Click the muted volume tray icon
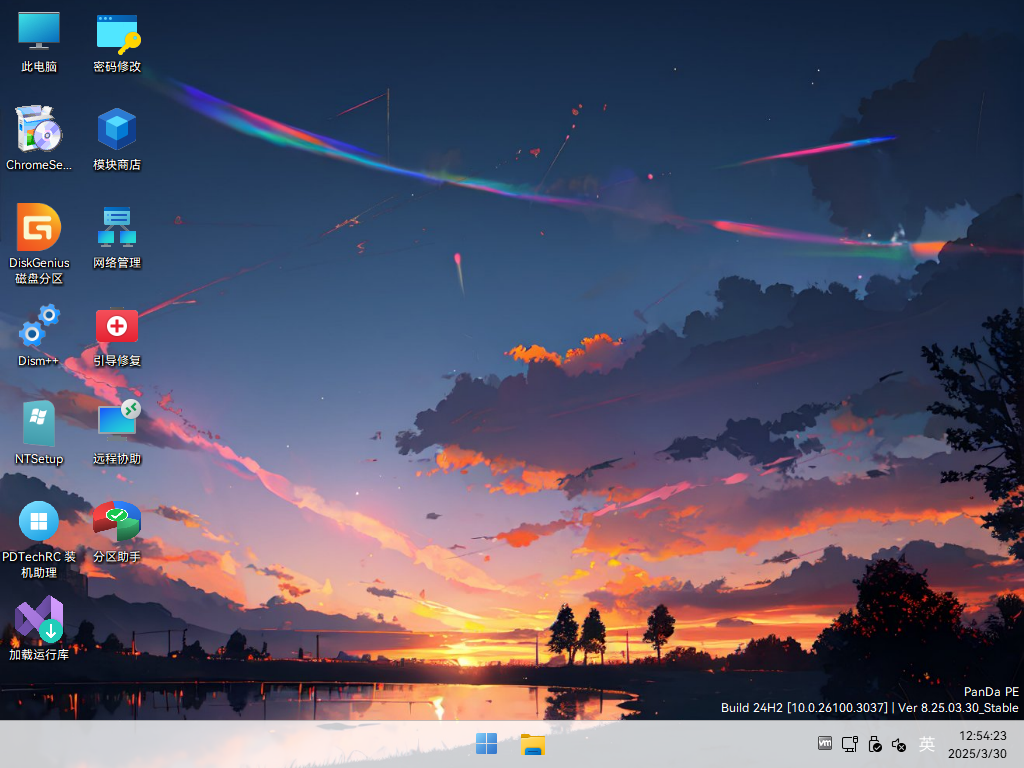 tap(899, 744)
